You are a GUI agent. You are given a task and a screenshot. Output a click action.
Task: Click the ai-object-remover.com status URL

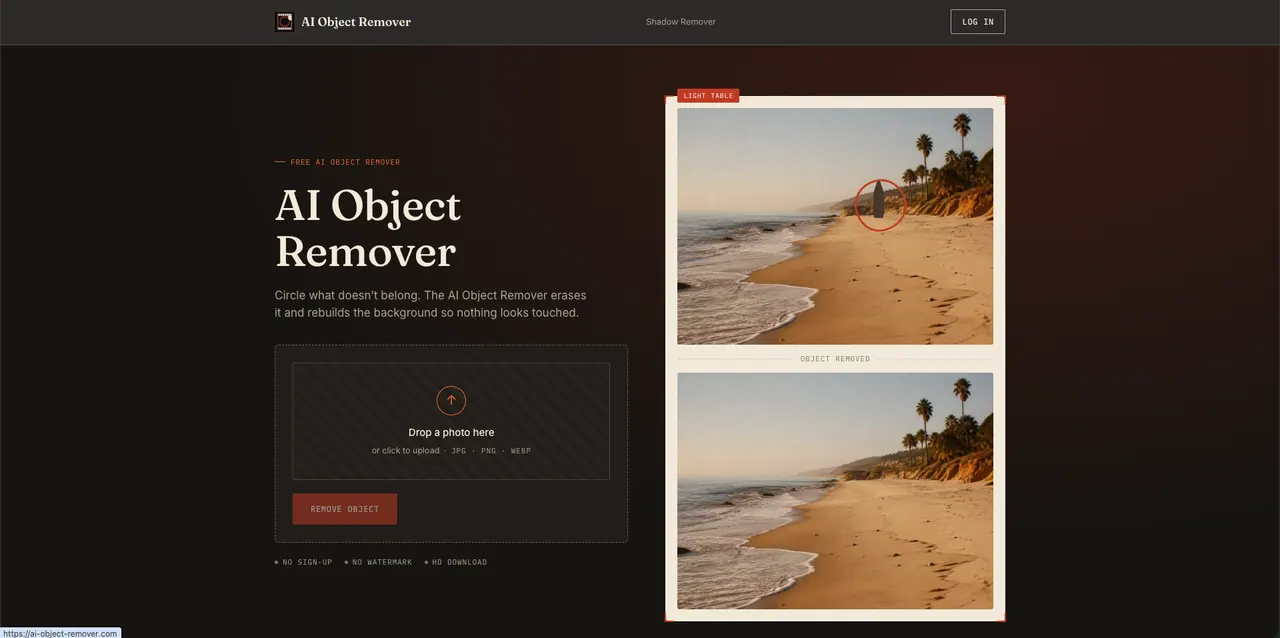60,633
